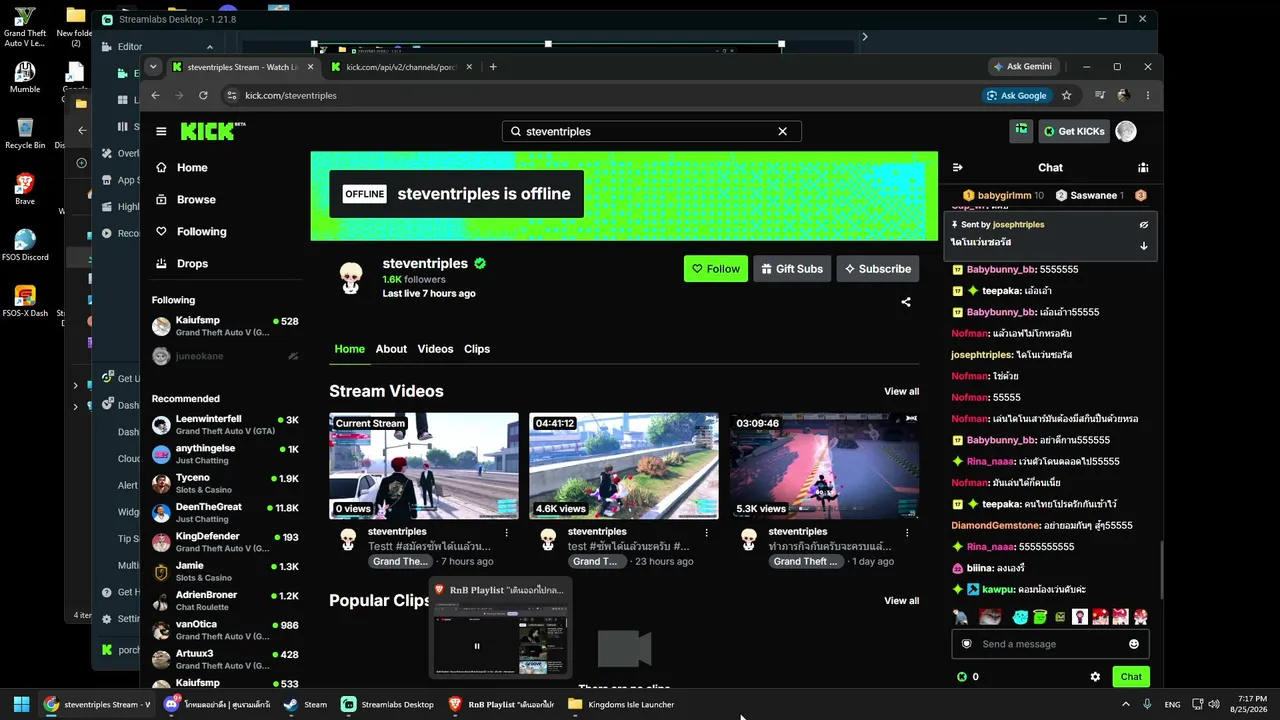Open Chrome's three-dot menu
Viewport: 1280px width, 720px height.
pyautogui.click(x=1148, y=95)
